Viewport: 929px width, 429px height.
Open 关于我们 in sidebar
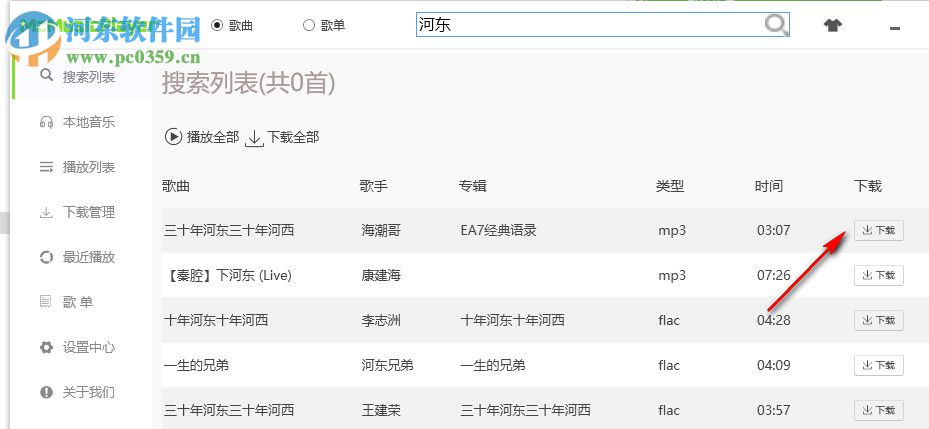pyautogui.click(x=77, y=392)
